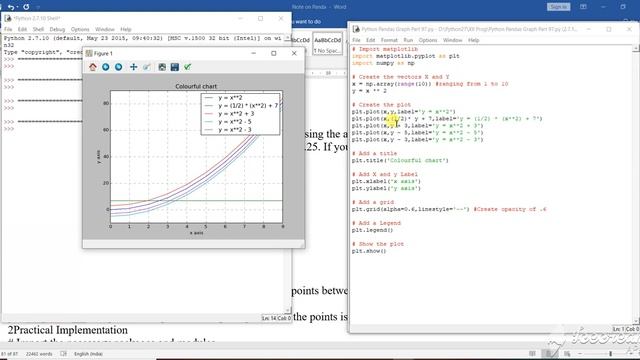Screen dimensions: 640x360
Task: Click 'Ln: 14 Col: 0' in the Shell status bar
Action: [x=276, y=318]
